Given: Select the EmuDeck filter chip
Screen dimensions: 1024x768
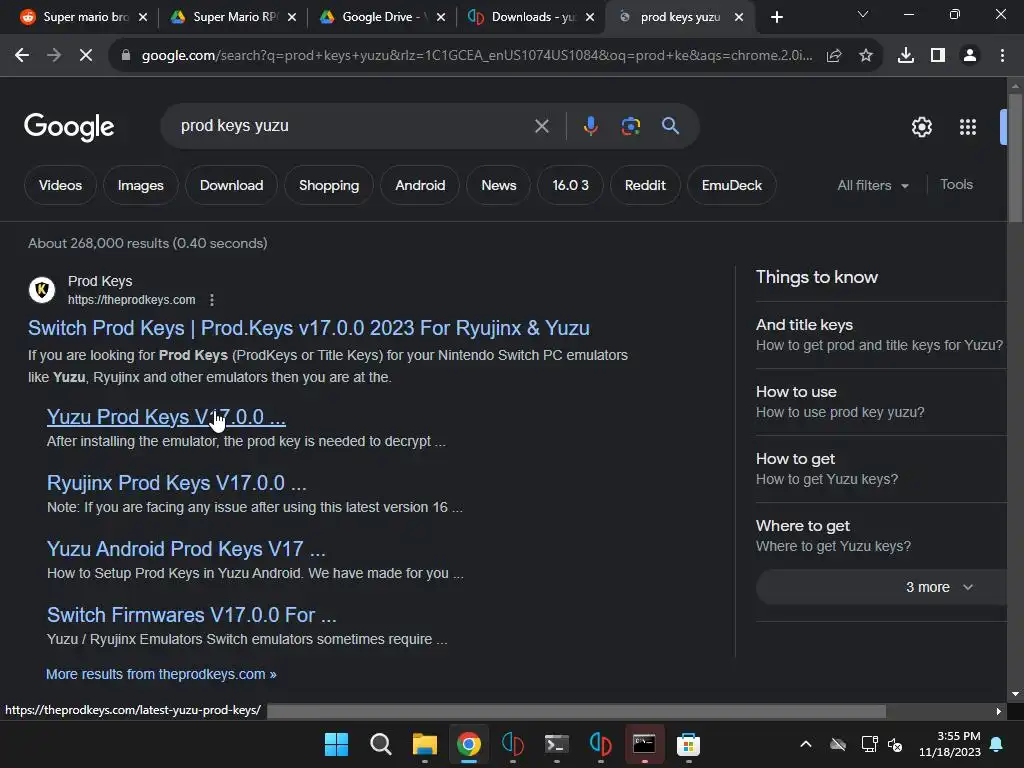Looking at the screenshot, I should 731,185.
